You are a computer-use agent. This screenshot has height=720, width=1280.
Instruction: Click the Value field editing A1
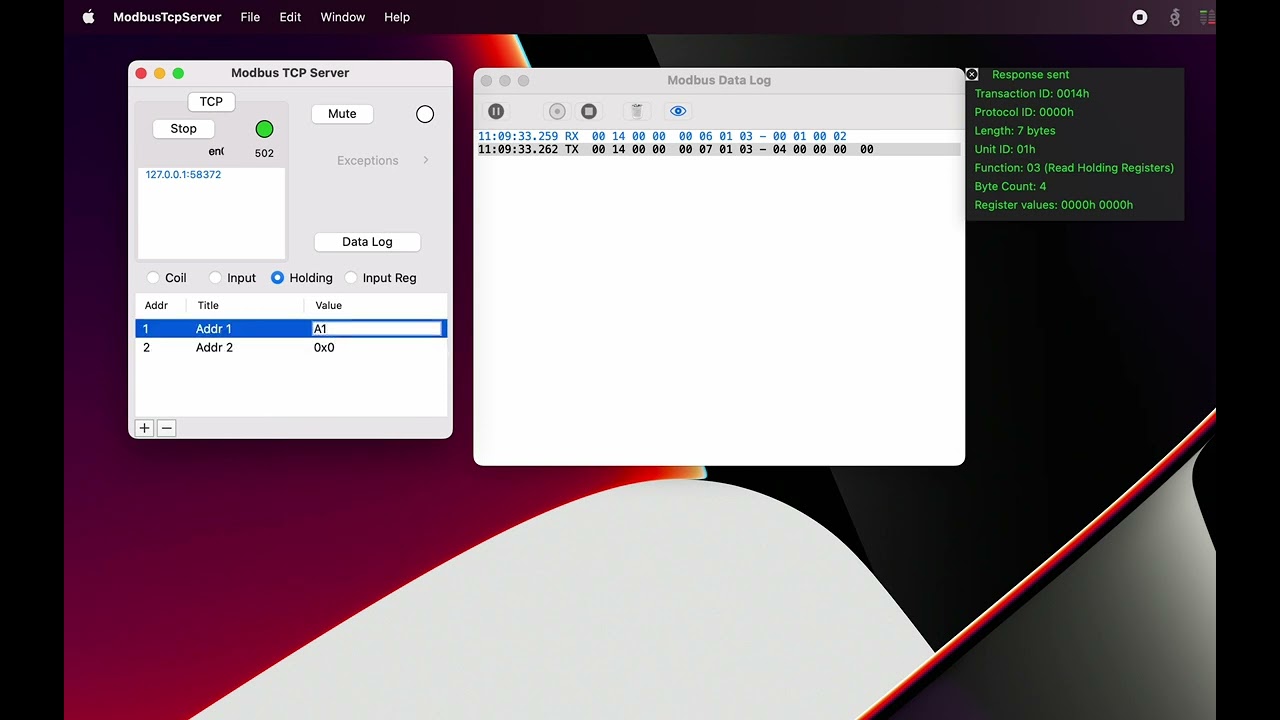coord(377,329)
